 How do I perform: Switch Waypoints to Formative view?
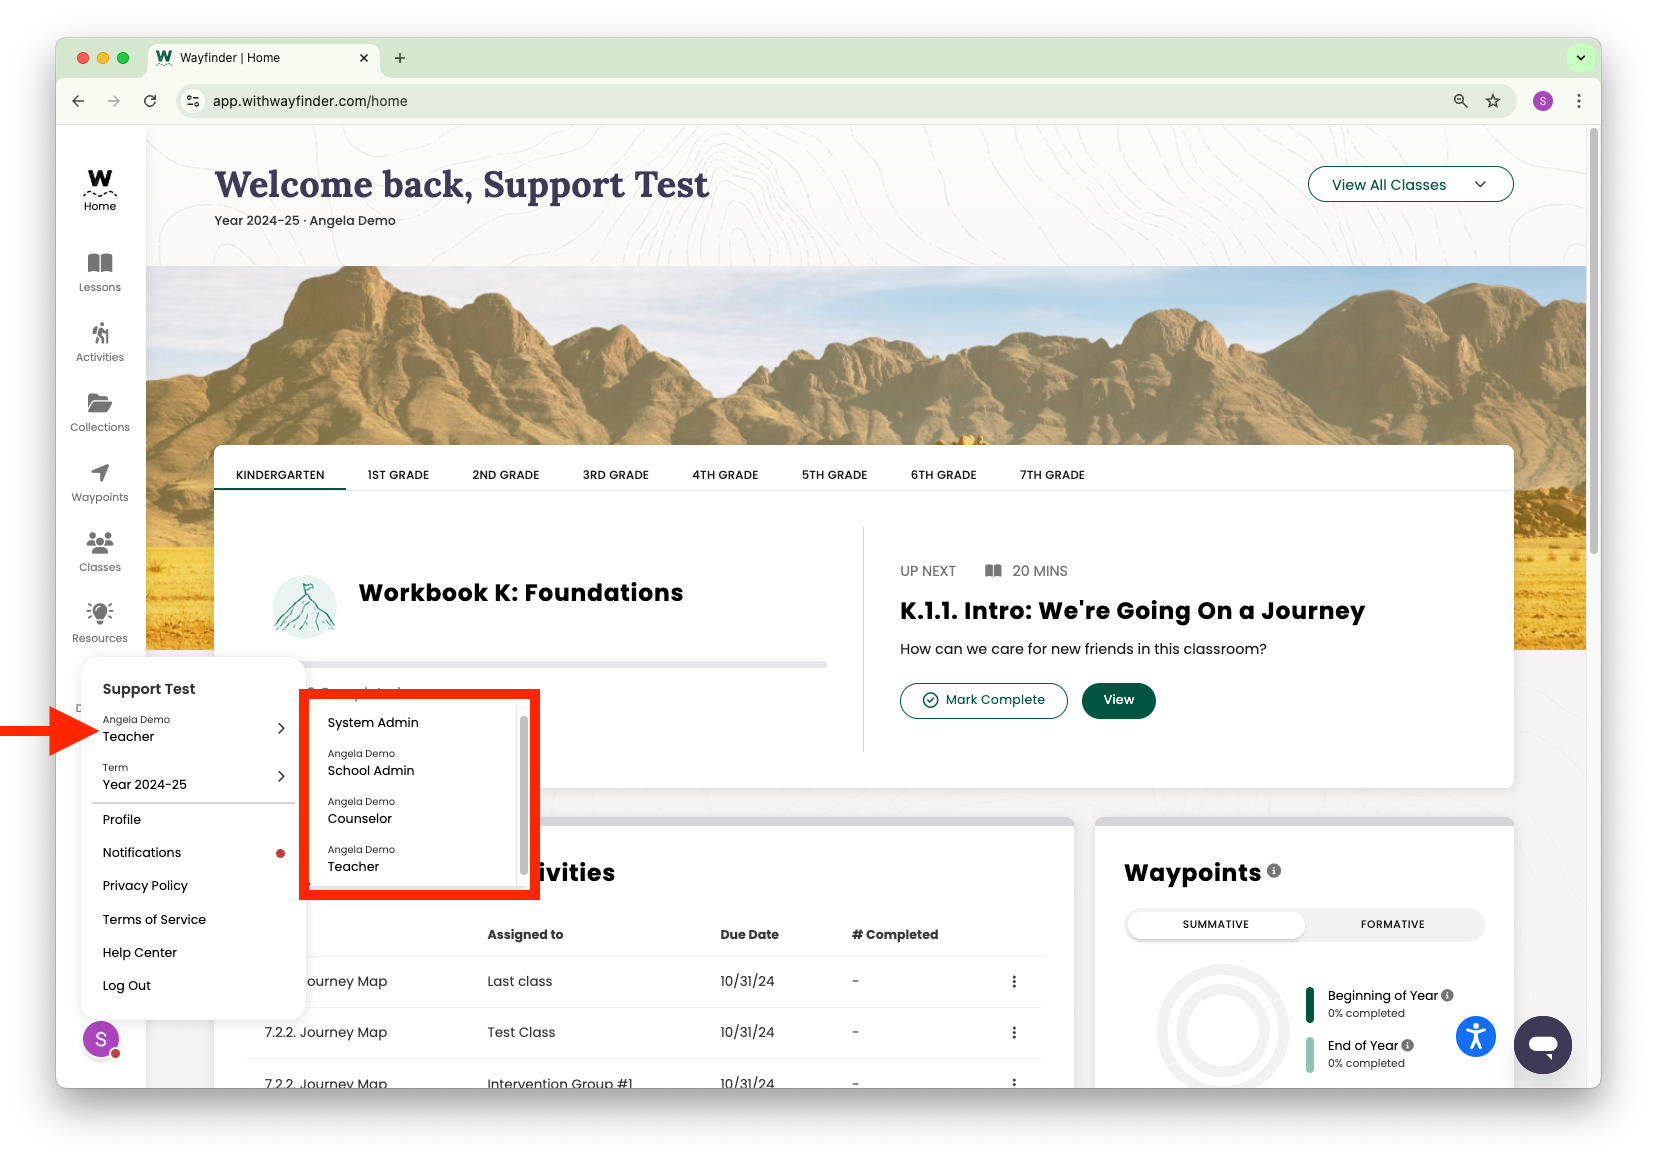1392,925
